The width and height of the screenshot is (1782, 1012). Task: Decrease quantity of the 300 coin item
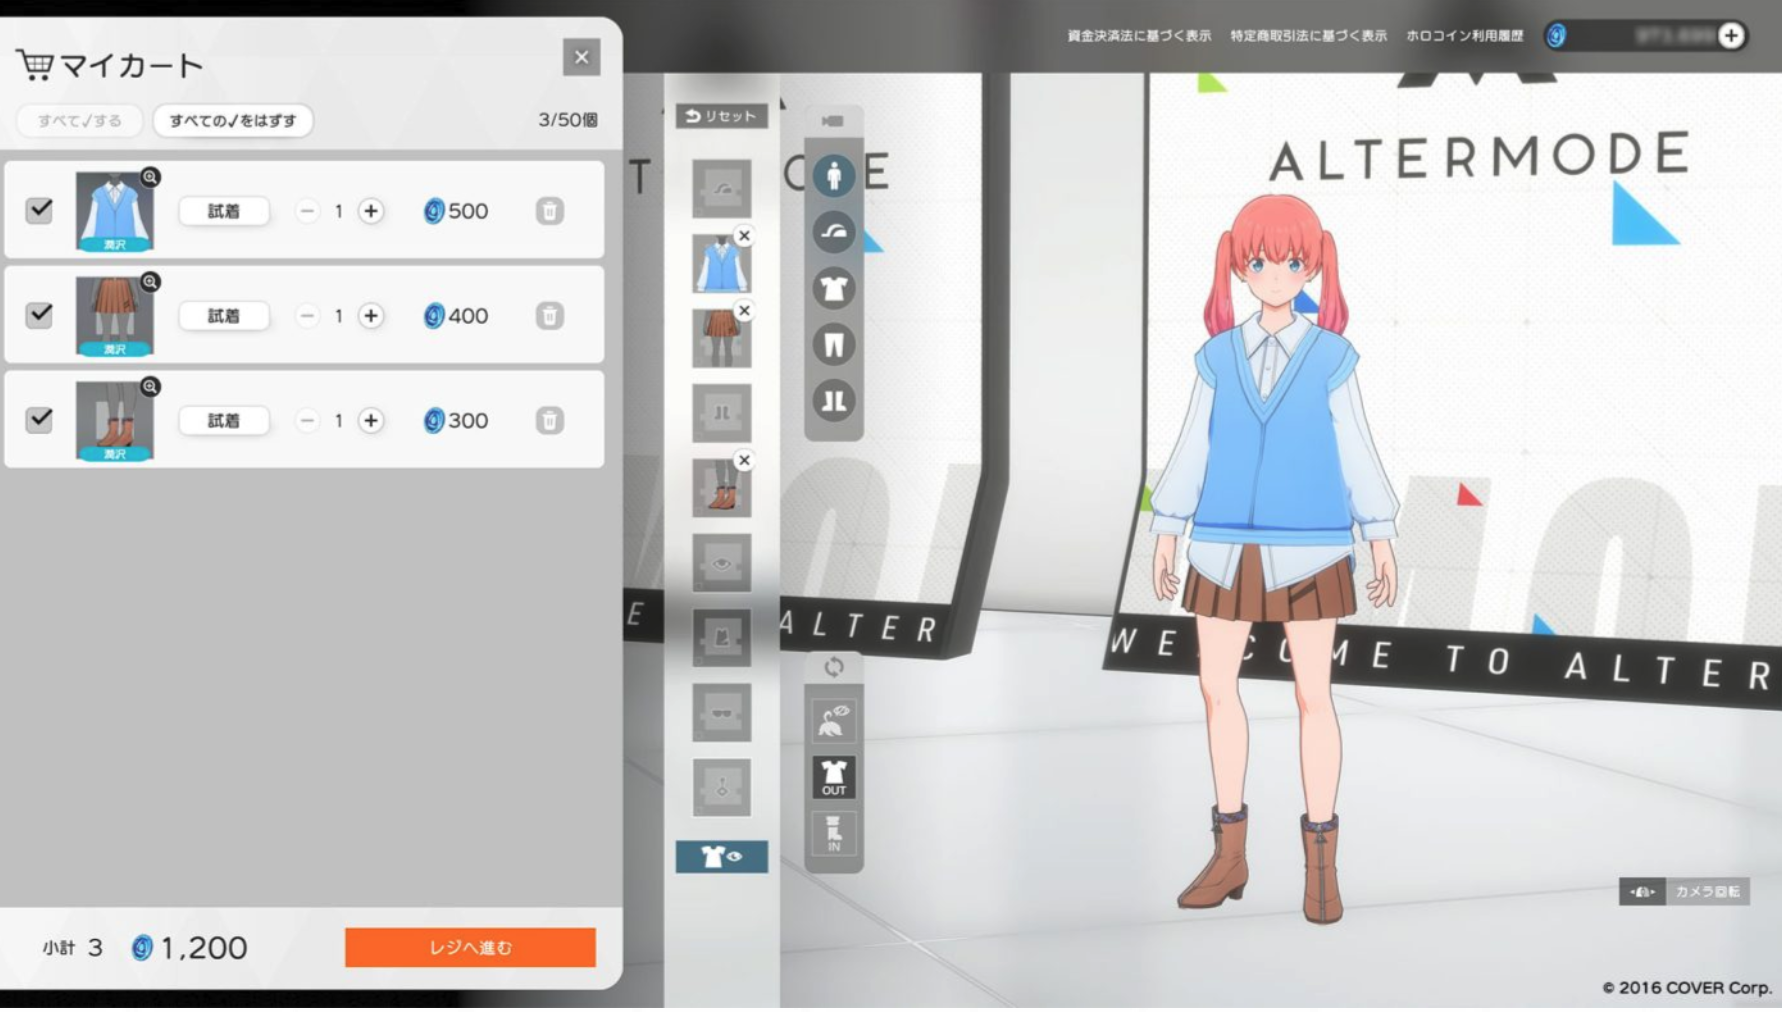point(307,421)
